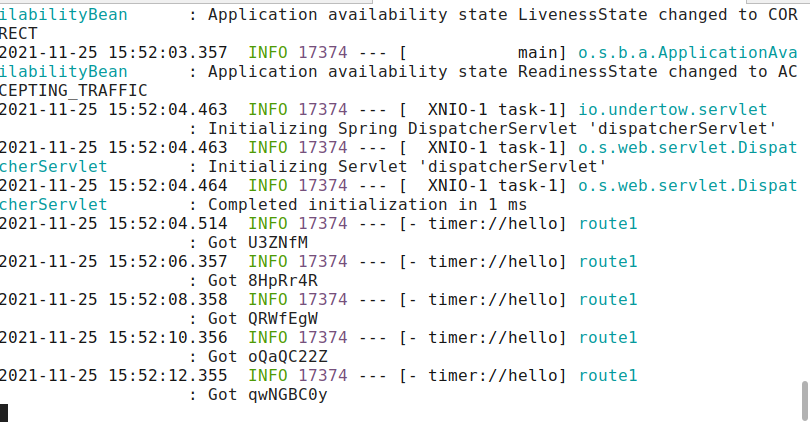This screenshot has height=422, width=810.
Task: Click the 'io.undertow.servlet' logger name
Action: pyautogui.click(x=673, y=110)
